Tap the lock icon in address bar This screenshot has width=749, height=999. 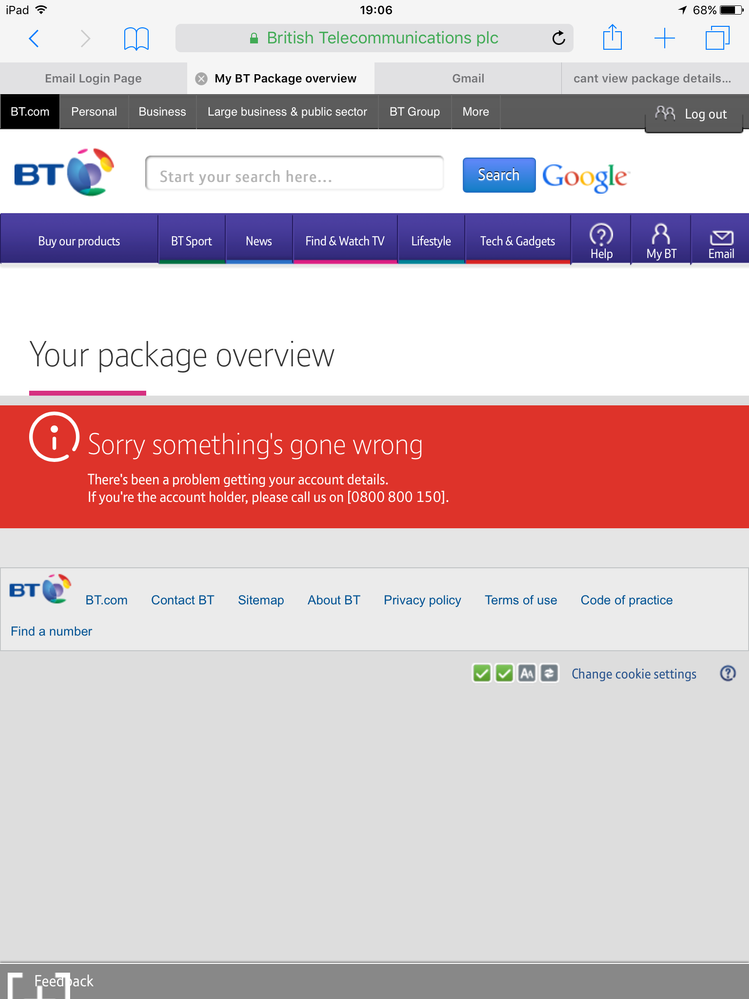[x=254, y=38]
